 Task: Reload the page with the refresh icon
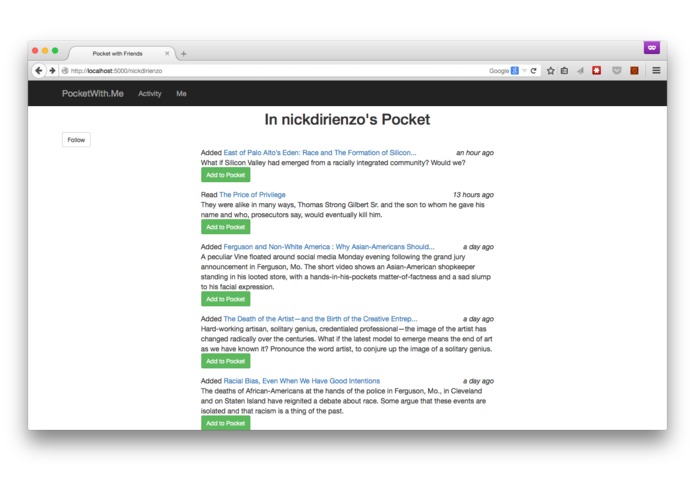[x=533, y=71]
